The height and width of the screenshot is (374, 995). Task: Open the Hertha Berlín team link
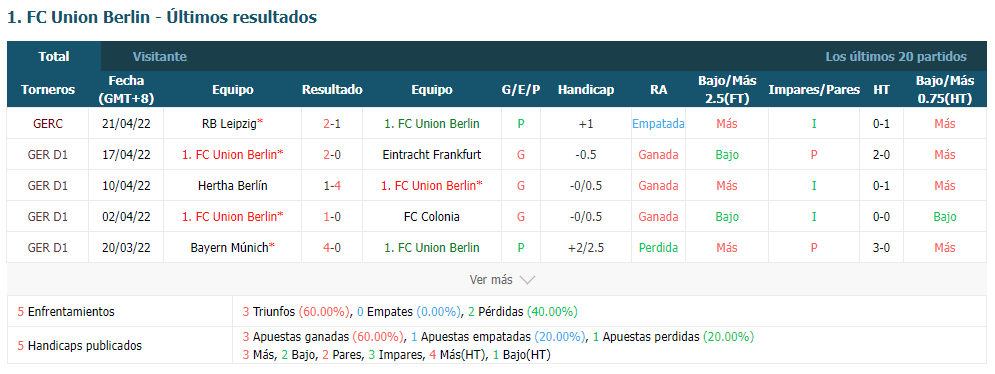click(232, 185)
